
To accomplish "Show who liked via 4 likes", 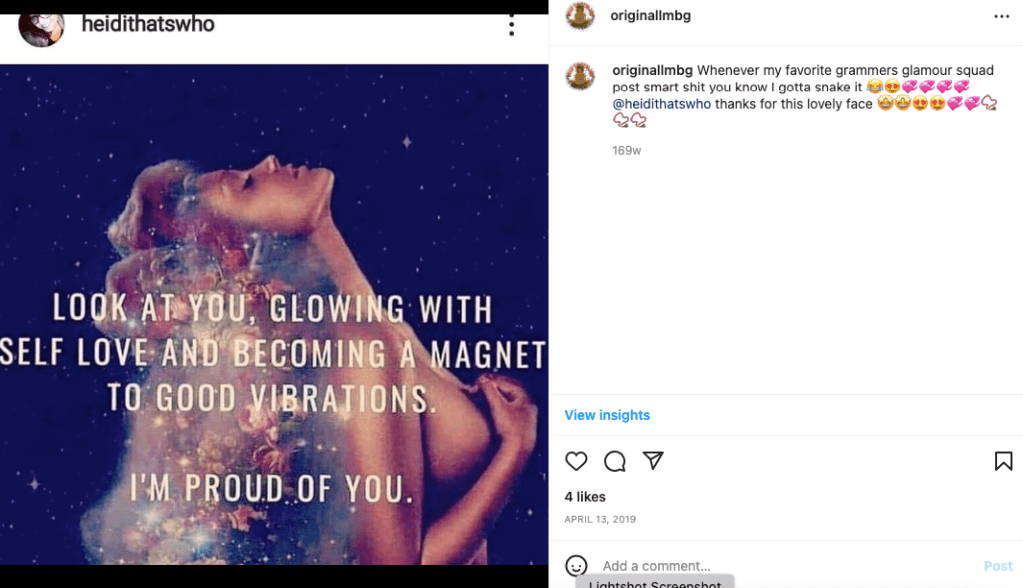I will [585, 497].
